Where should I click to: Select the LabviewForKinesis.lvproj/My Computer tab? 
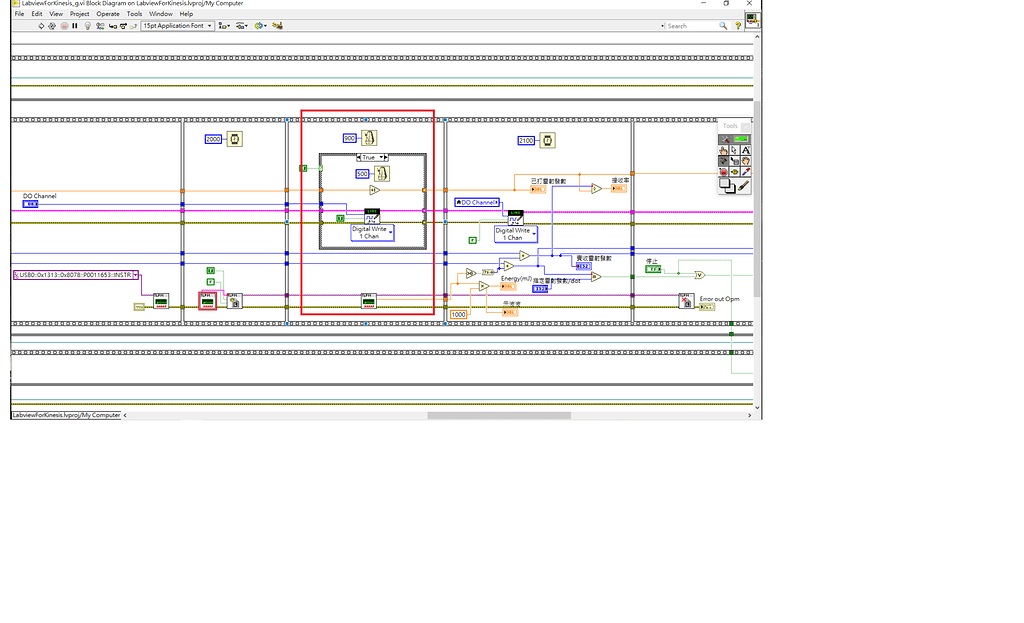point(64,414)
